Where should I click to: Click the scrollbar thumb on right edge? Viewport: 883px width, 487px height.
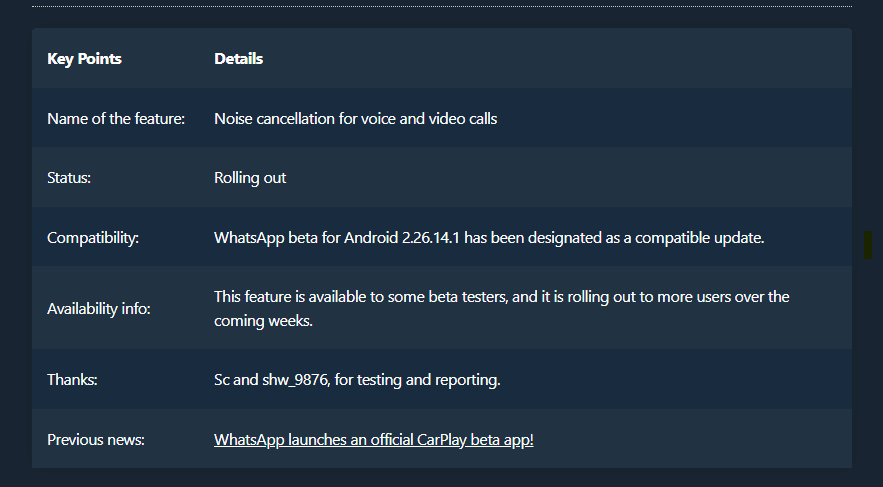(x=867, y=245)
